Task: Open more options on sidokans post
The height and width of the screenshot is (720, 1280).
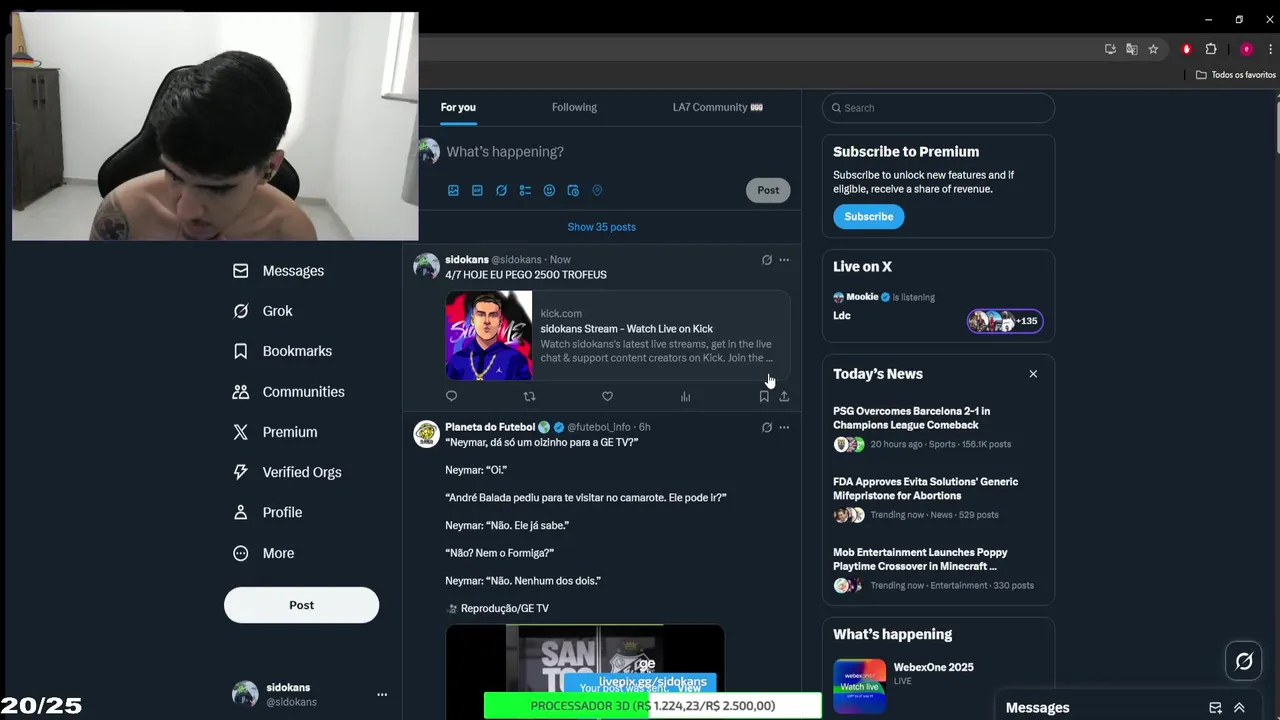Action: click(784, 260)
